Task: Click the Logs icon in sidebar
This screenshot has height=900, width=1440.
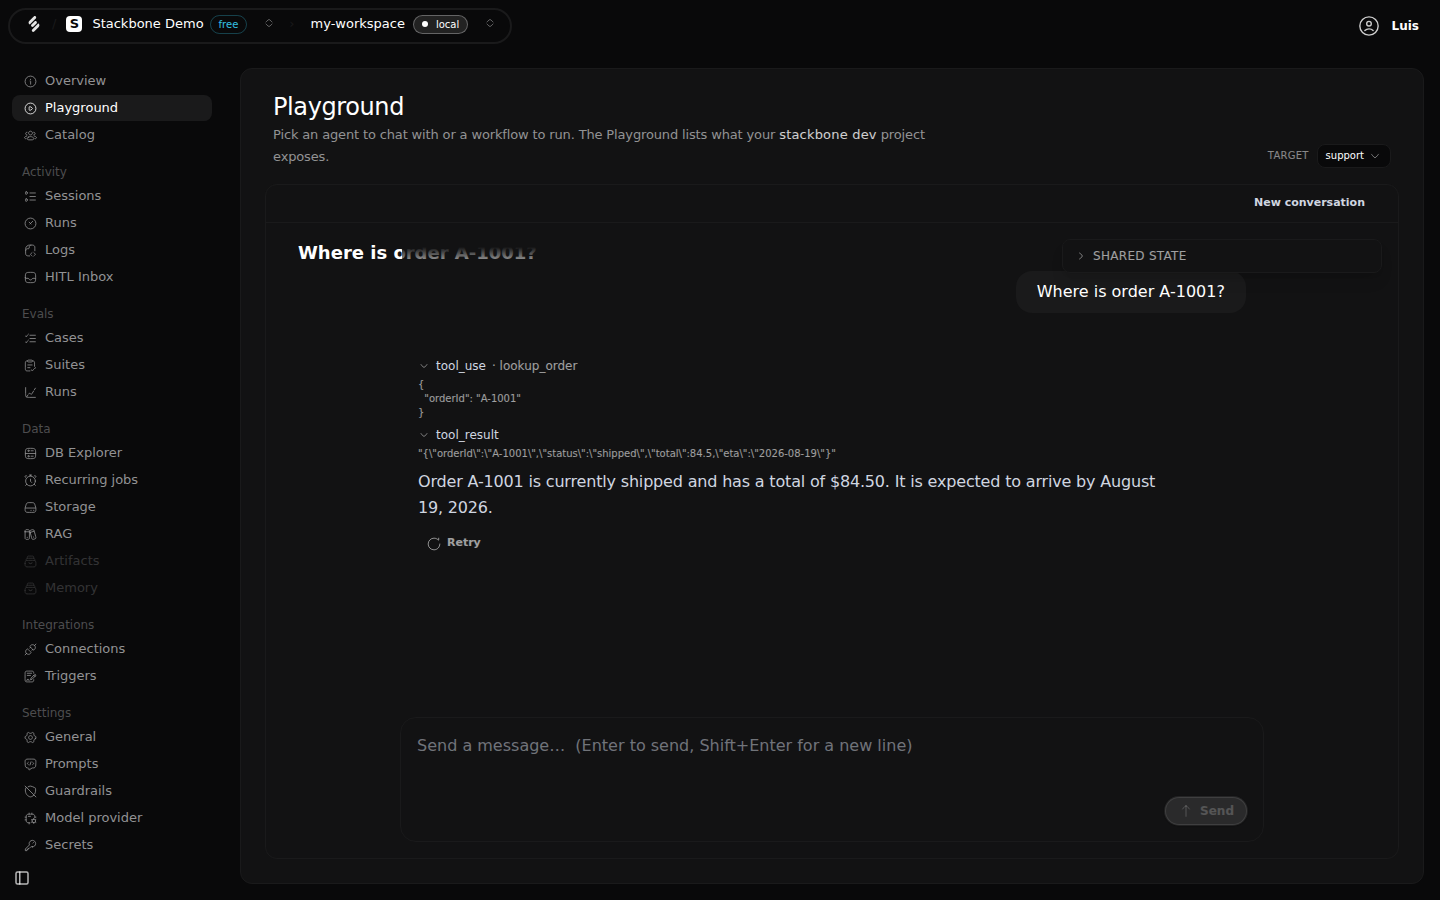Action: click(30, 250)
